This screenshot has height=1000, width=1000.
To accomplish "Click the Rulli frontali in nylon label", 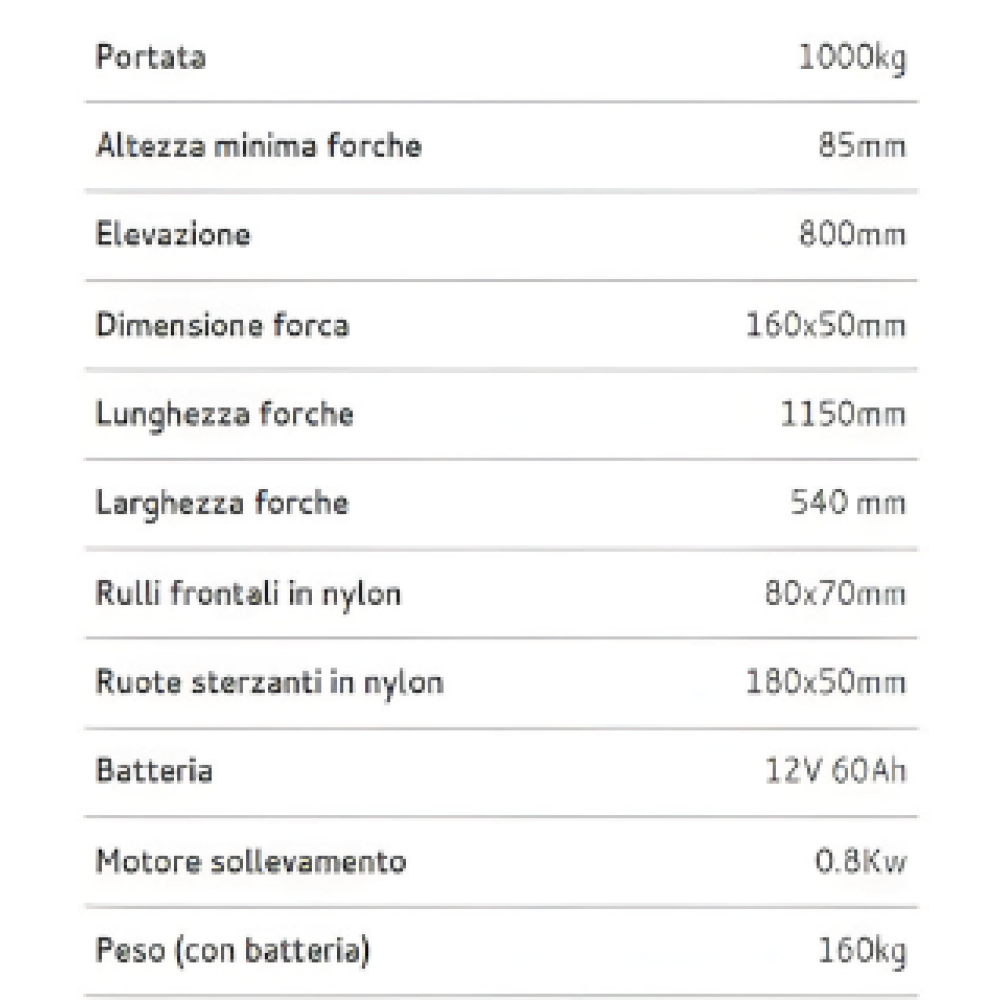I will (x=248, y=595).
